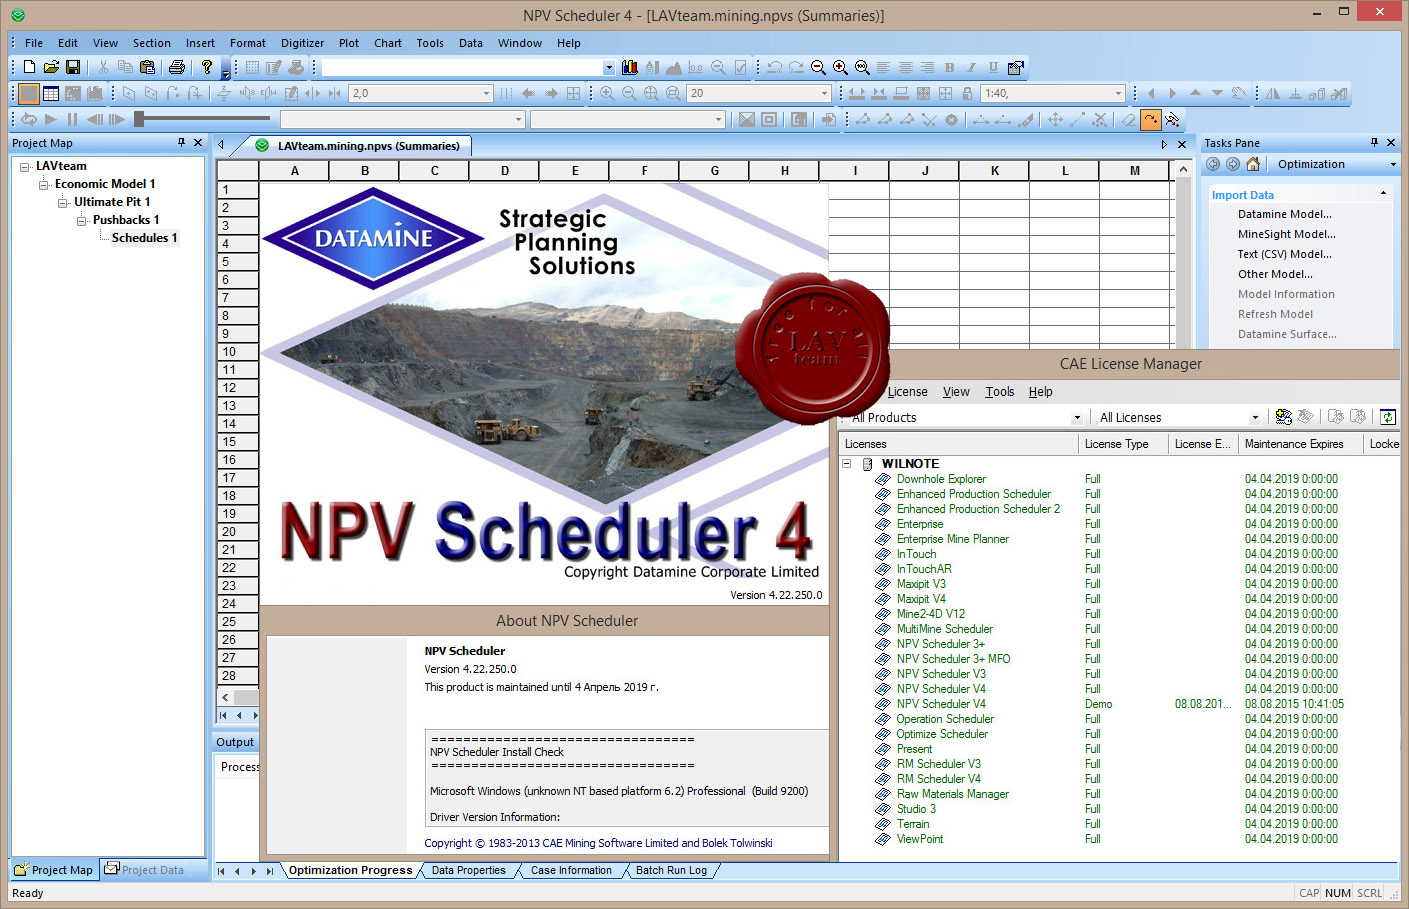
Task: Click the Text (CSV) Model... link
Action: [x=1284, y=254]
